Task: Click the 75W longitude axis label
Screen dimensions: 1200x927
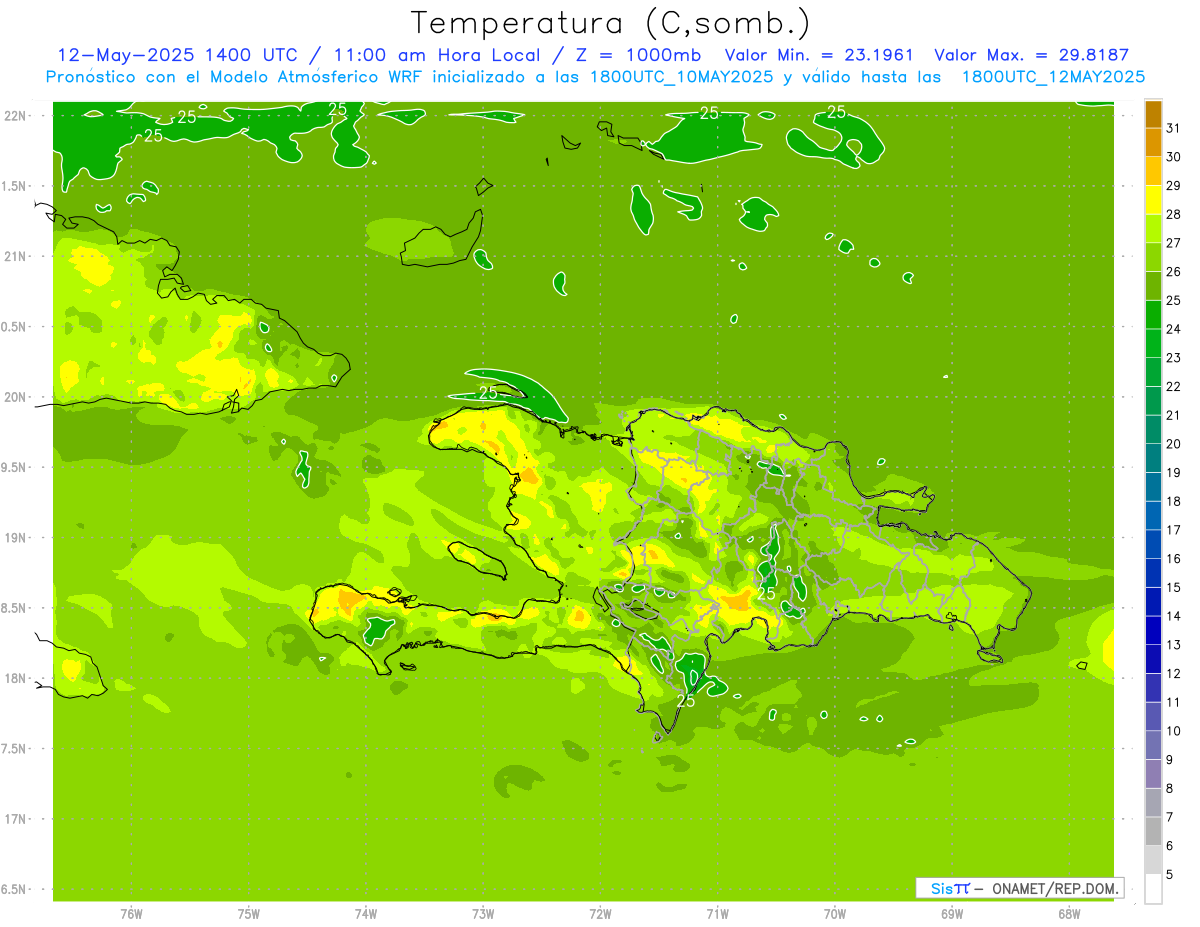Action: pos(249,914)
